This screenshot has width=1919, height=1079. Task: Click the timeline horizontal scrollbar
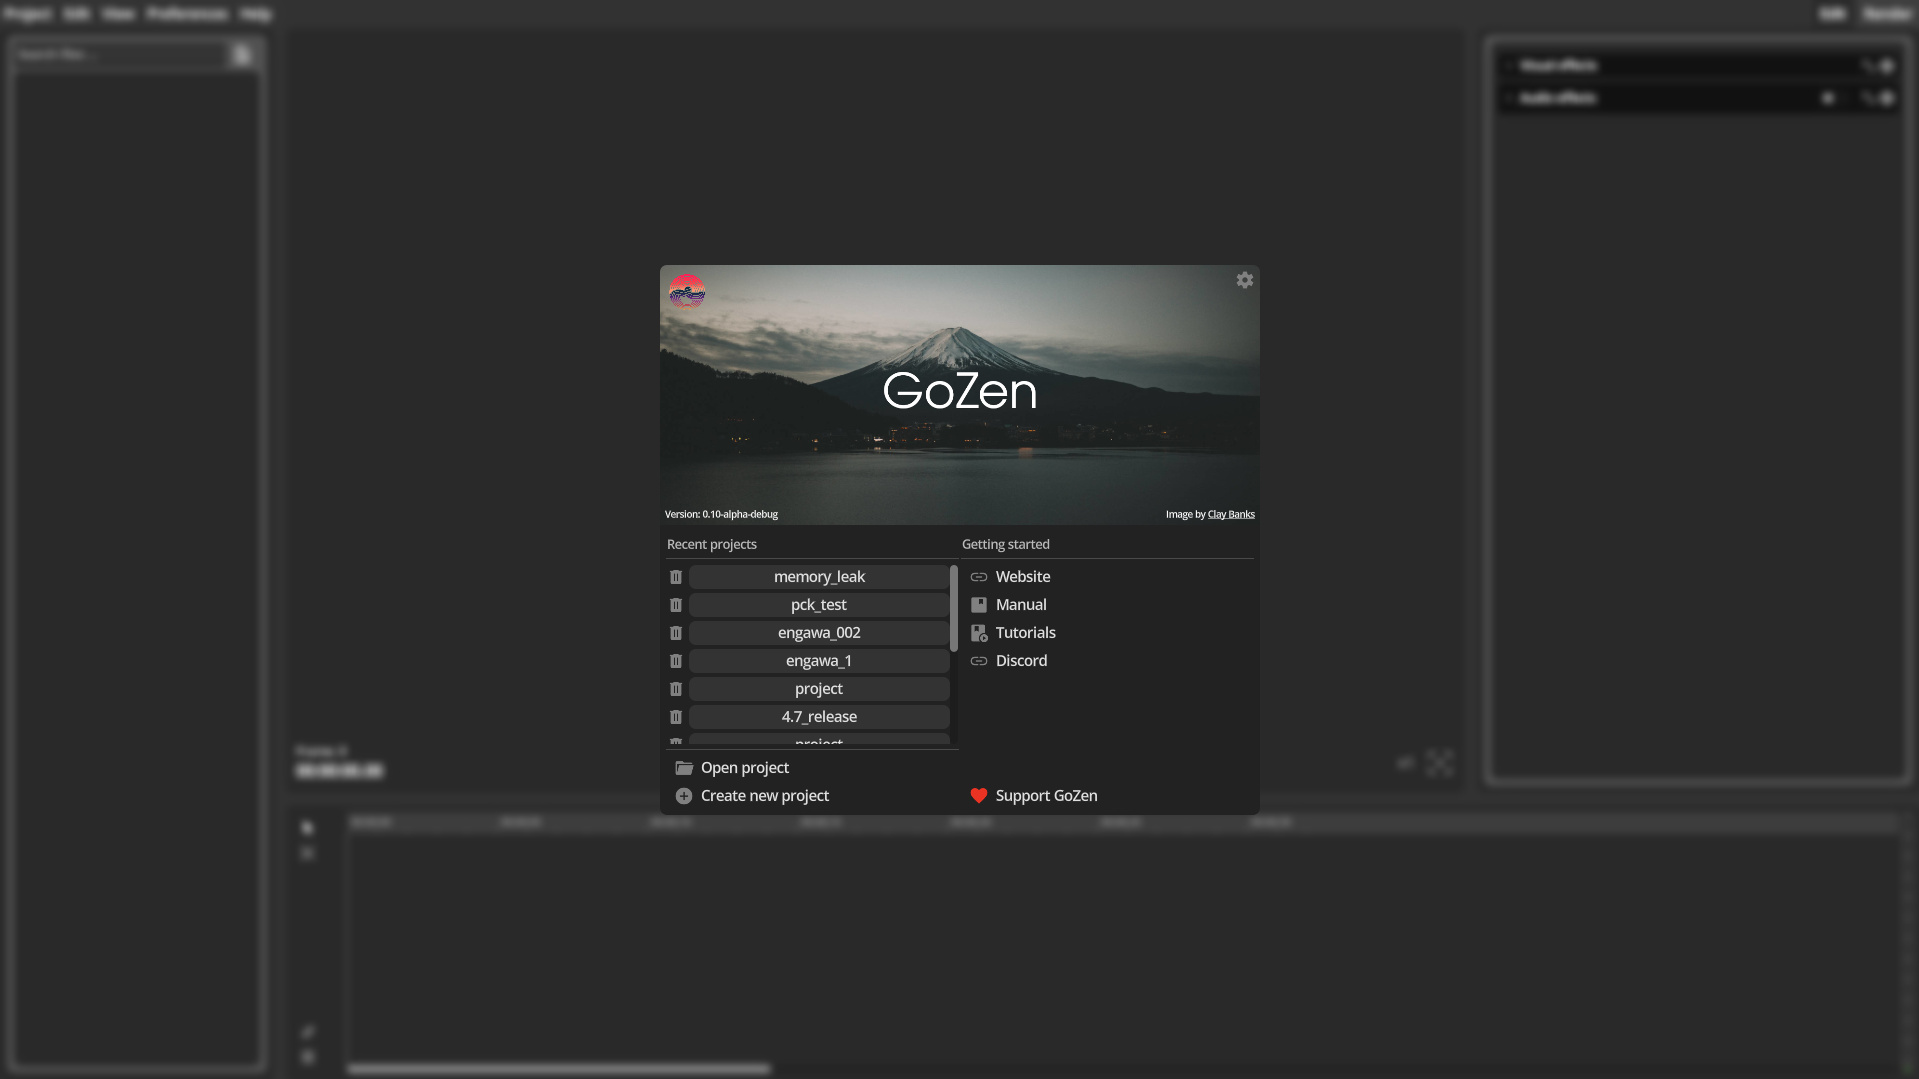coord(559,1068)
